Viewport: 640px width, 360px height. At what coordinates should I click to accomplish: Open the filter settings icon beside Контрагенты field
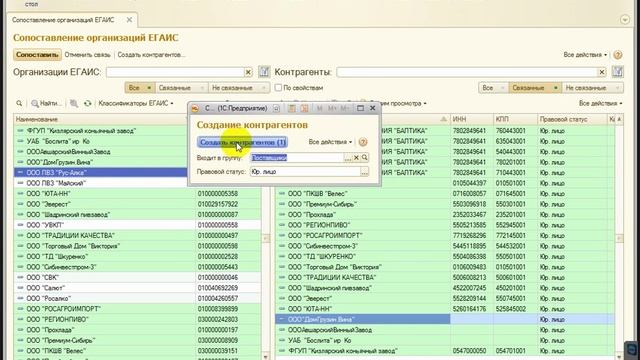pyautogui.click(x=618, y=72)
